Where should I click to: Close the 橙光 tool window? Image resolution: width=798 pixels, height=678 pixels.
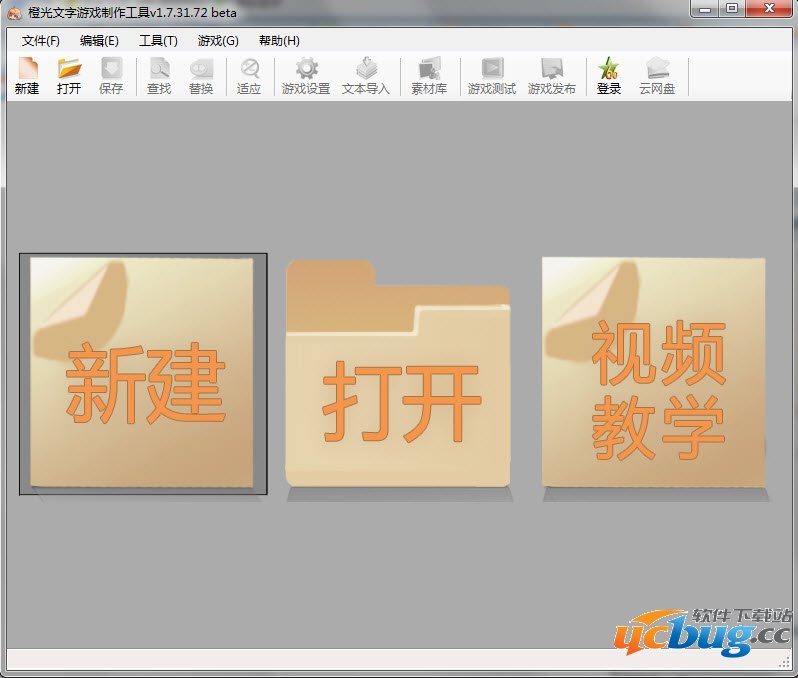[770, 9]
